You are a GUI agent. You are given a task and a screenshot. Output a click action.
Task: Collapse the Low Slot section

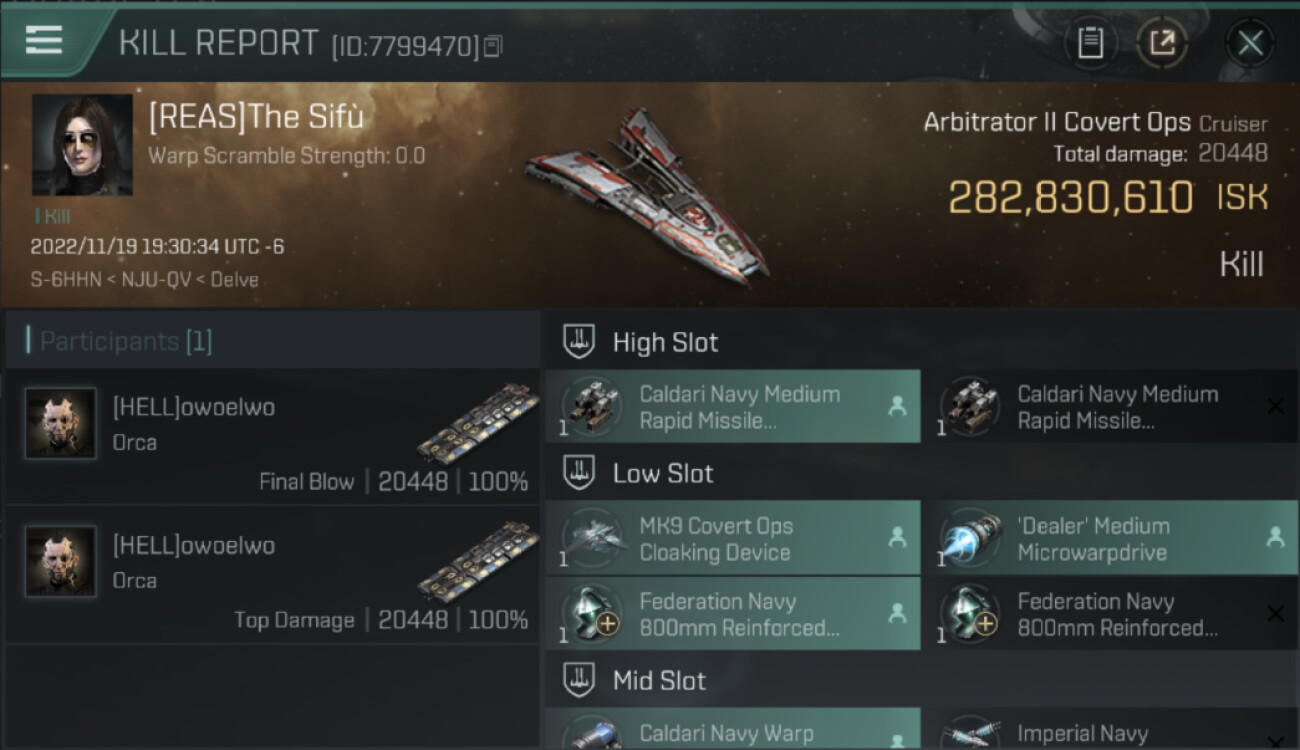click(x=579, y=473)
